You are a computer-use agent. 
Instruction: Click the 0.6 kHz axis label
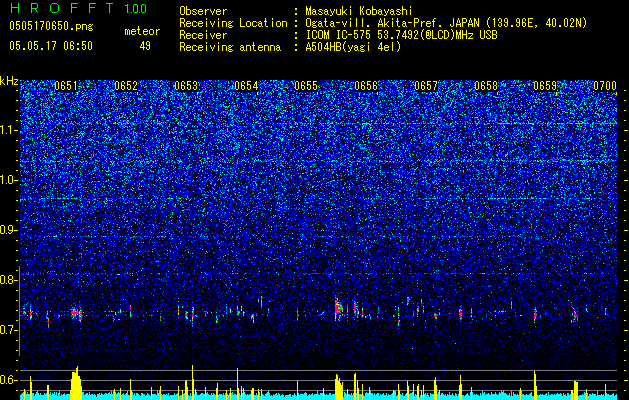(x=9, y=380)
